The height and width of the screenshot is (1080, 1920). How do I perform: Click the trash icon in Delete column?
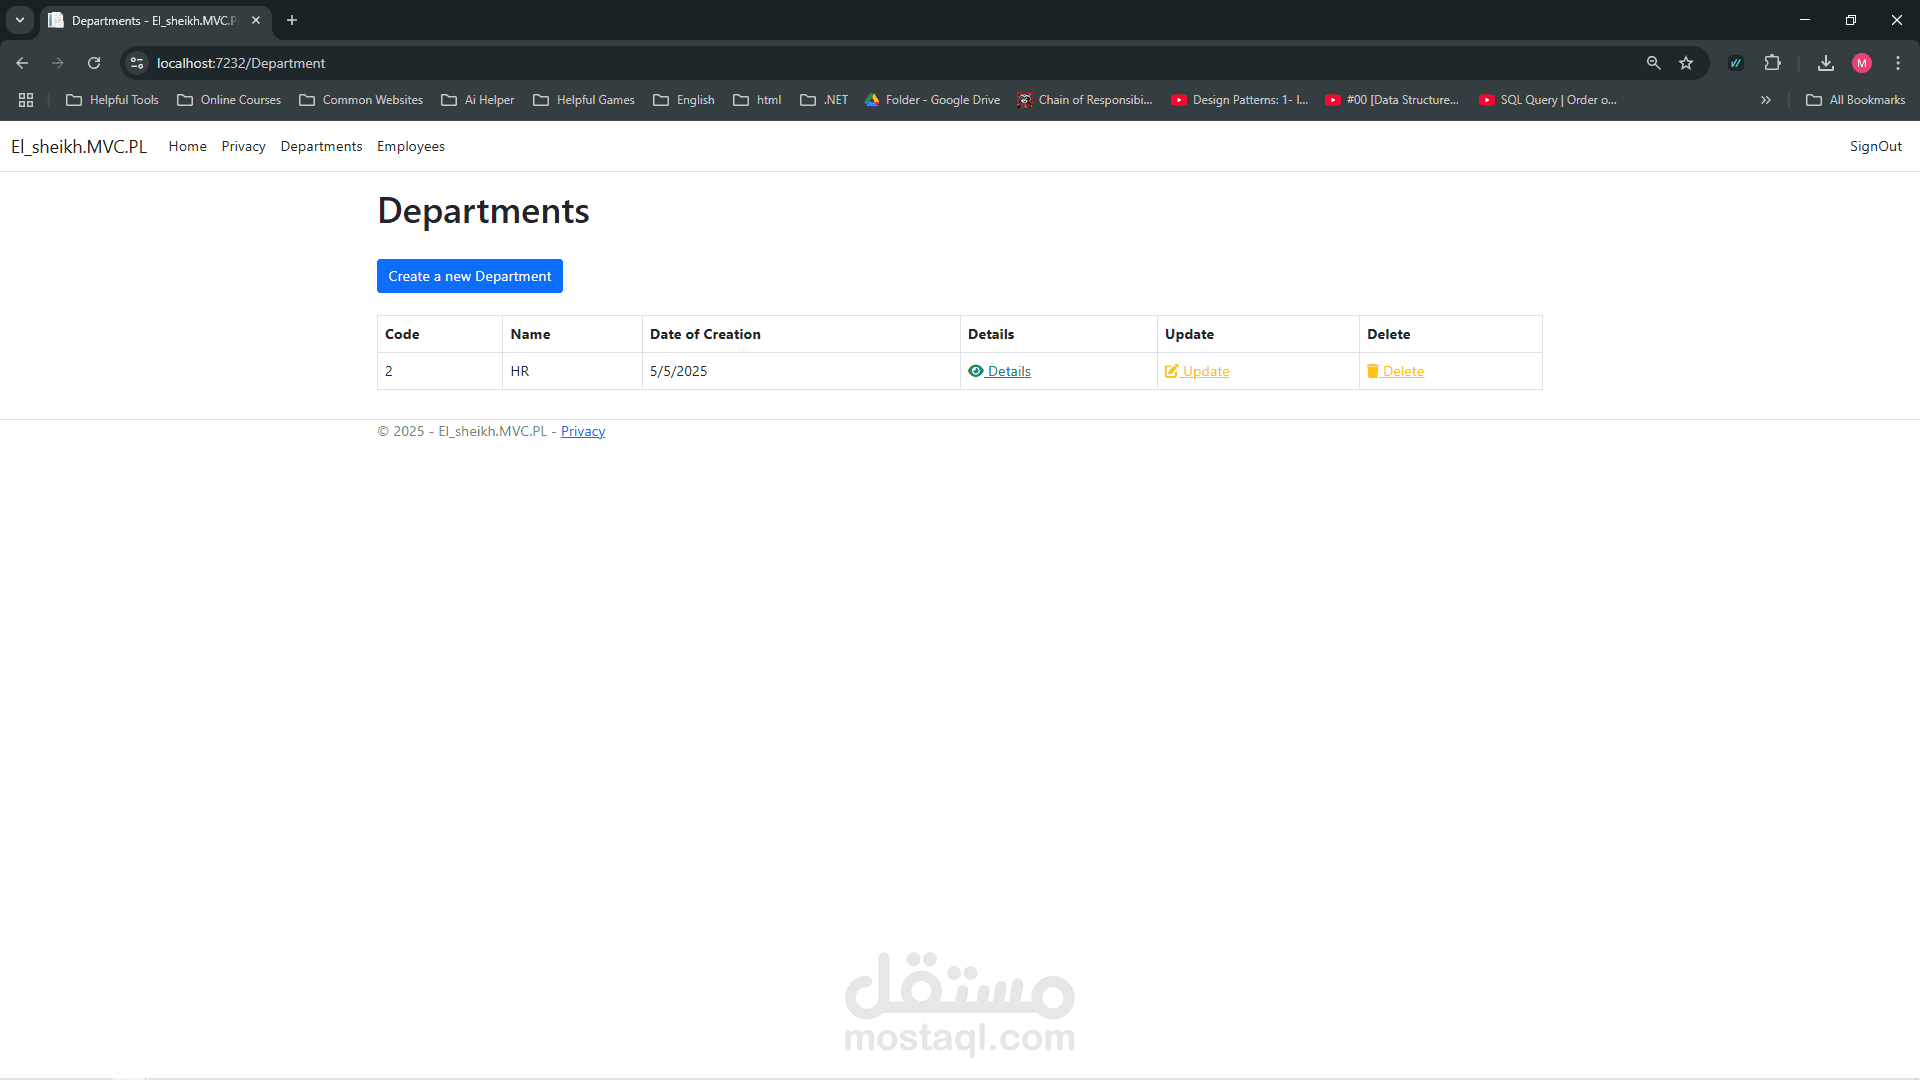tap(1372, 371)
